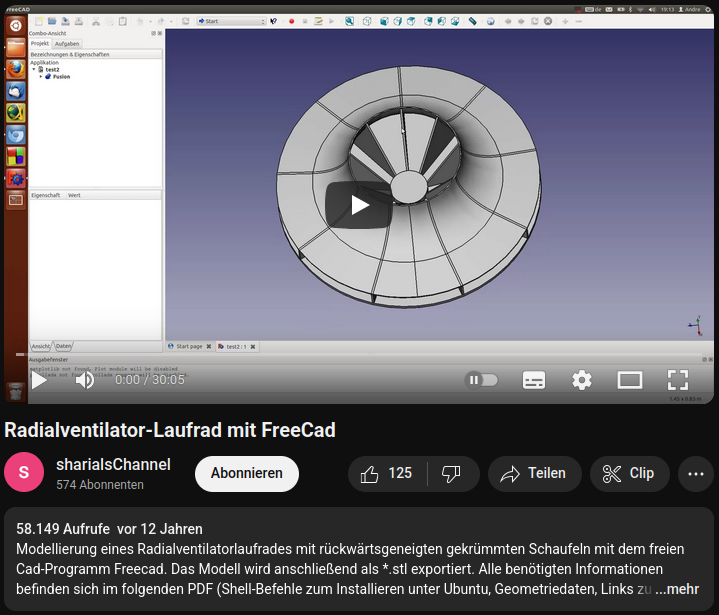The width and height of the screenshot is (719, 615).
Task: Click the Teilen share button
Action: [534, 474]
